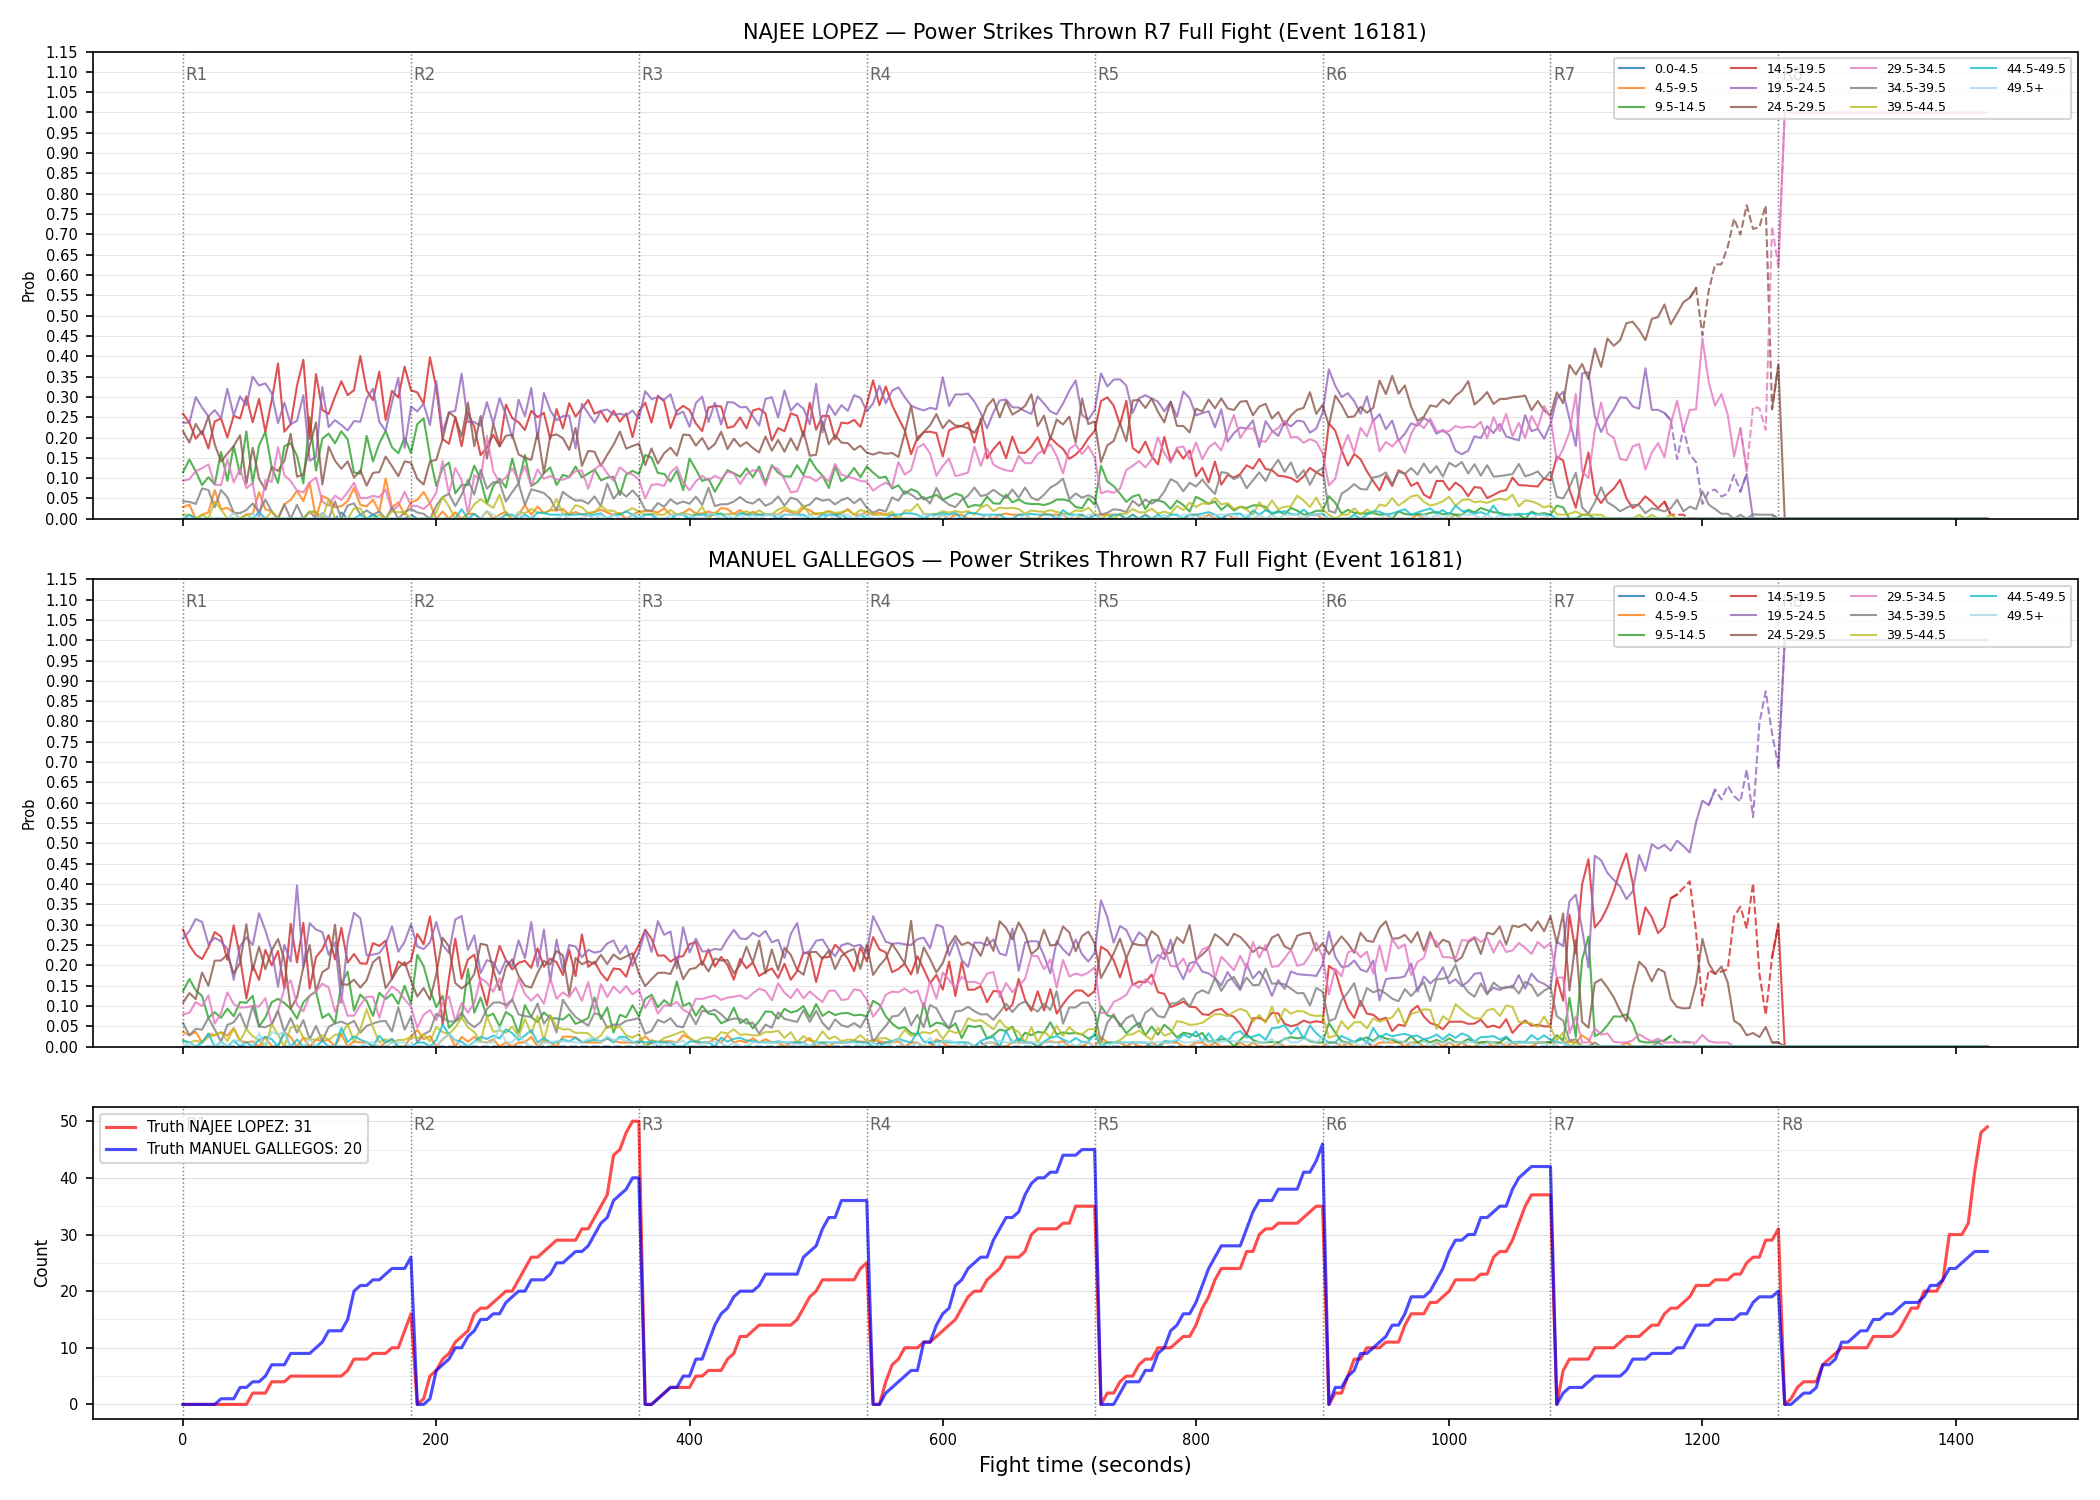The height and width of the screenshot is (1500, 2100).
Task: Click the '1.15' tick on Lopez chart
Action: (62, 52)
